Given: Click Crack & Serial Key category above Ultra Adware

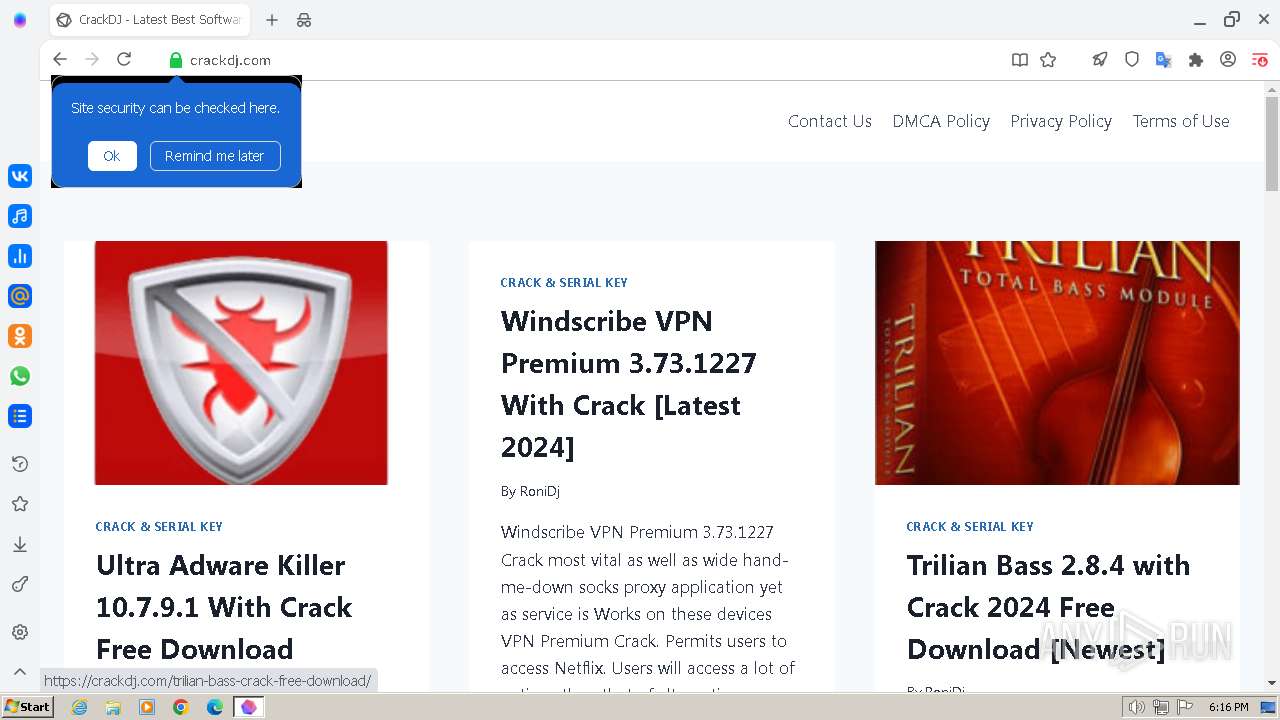Looking at the screenshot, I should 159,527.
